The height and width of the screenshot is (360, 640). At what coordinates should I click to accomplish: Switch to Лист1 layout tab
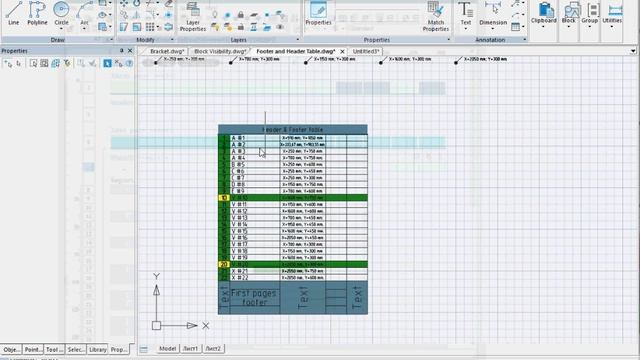click(190, 349)
